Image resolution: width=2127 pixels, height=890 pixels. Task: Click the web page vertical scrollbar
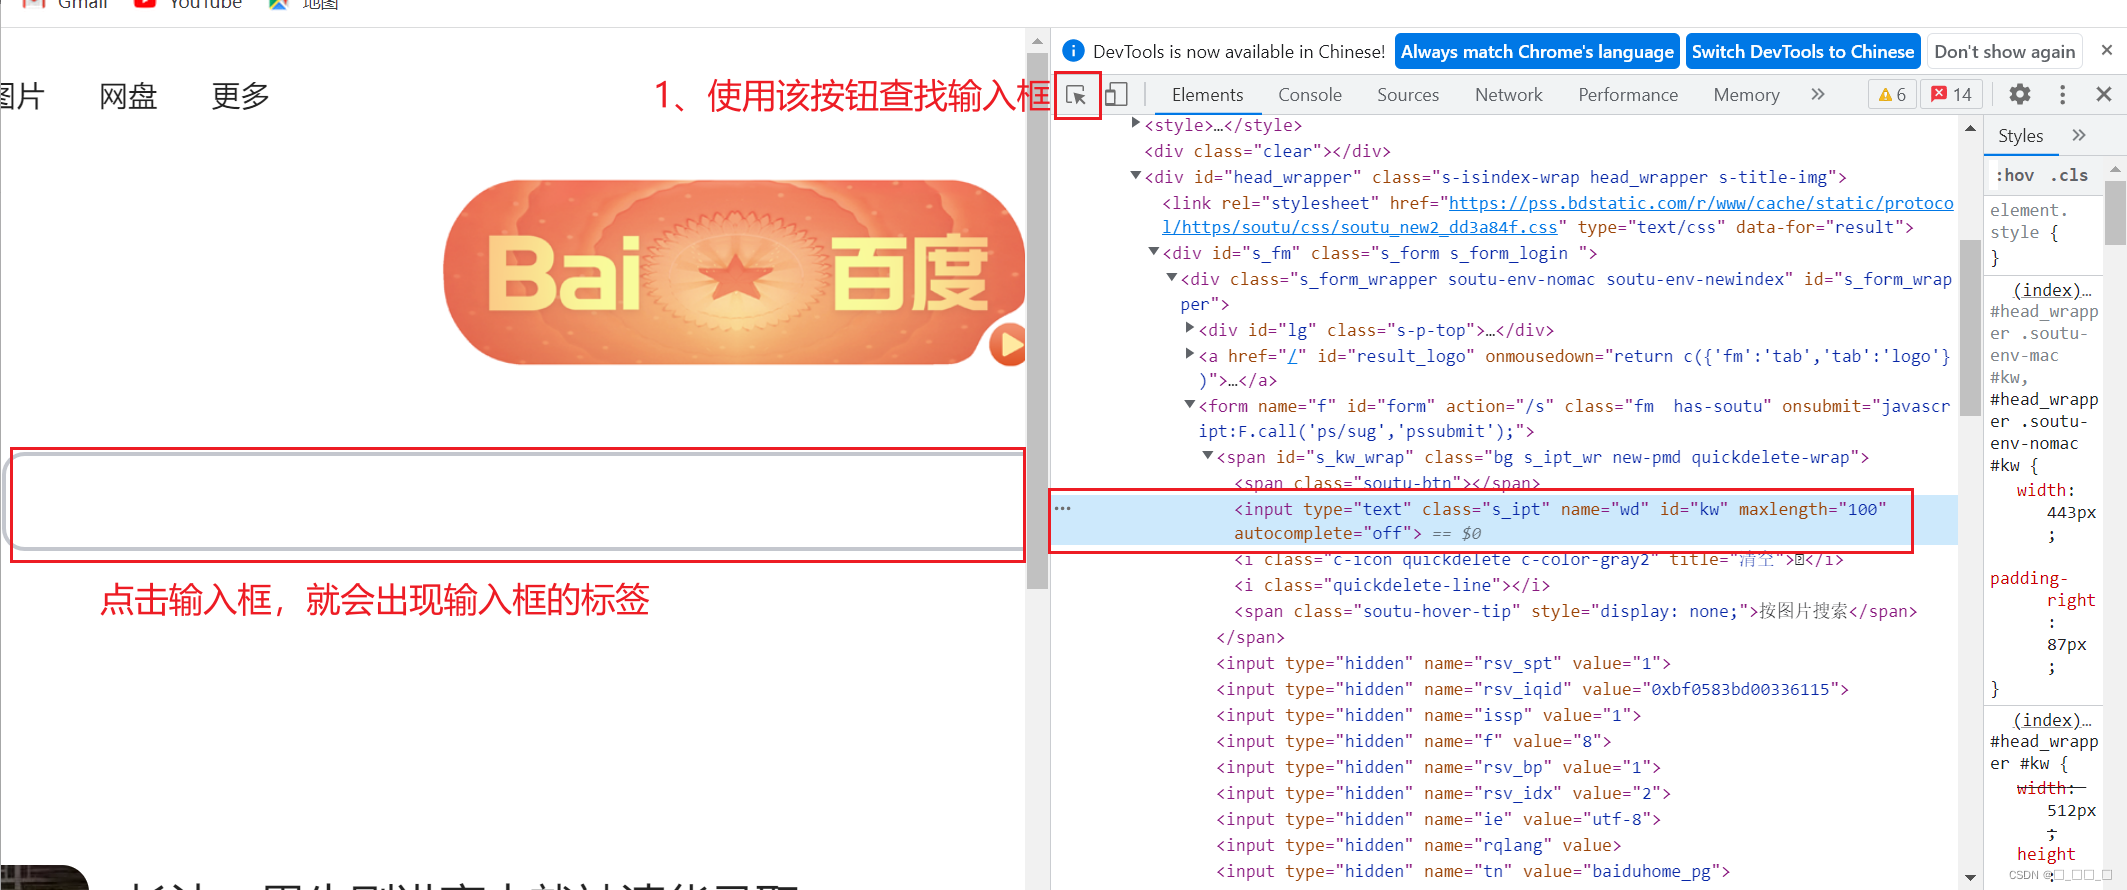click(x=1037, y=320)
